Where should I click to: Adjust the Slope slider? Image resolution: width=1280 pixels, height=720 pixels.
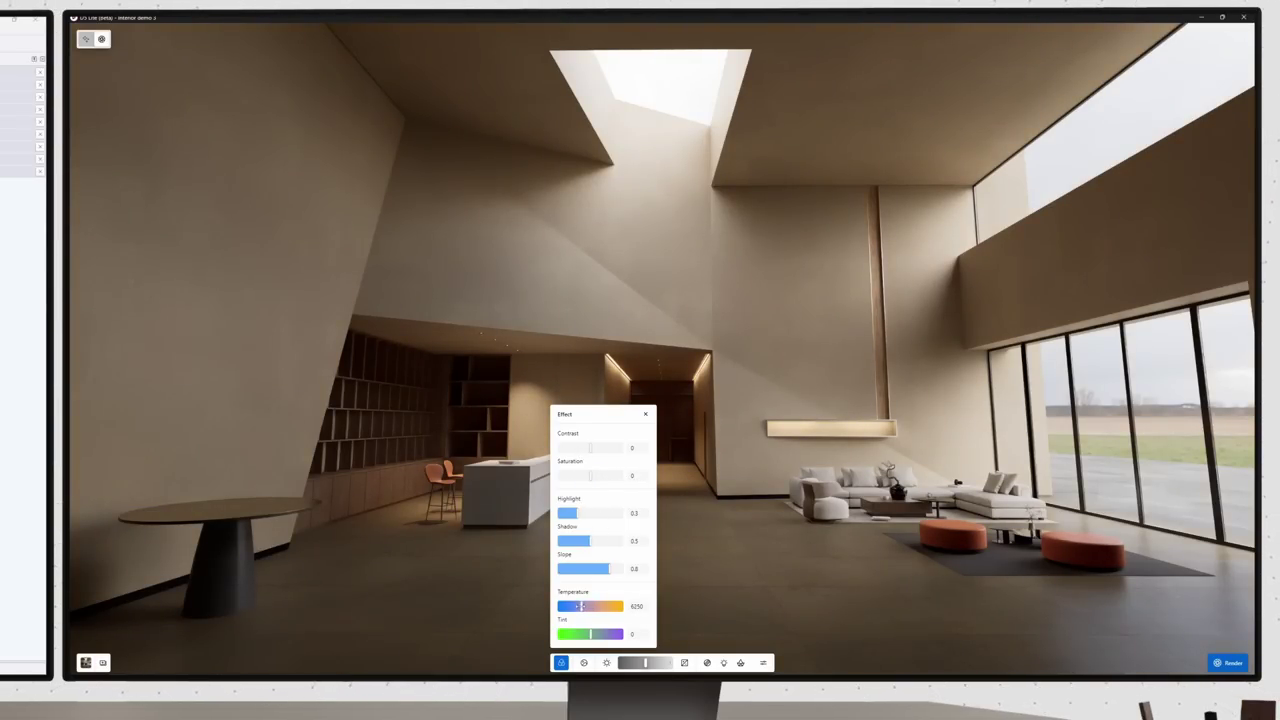point(590,569)
